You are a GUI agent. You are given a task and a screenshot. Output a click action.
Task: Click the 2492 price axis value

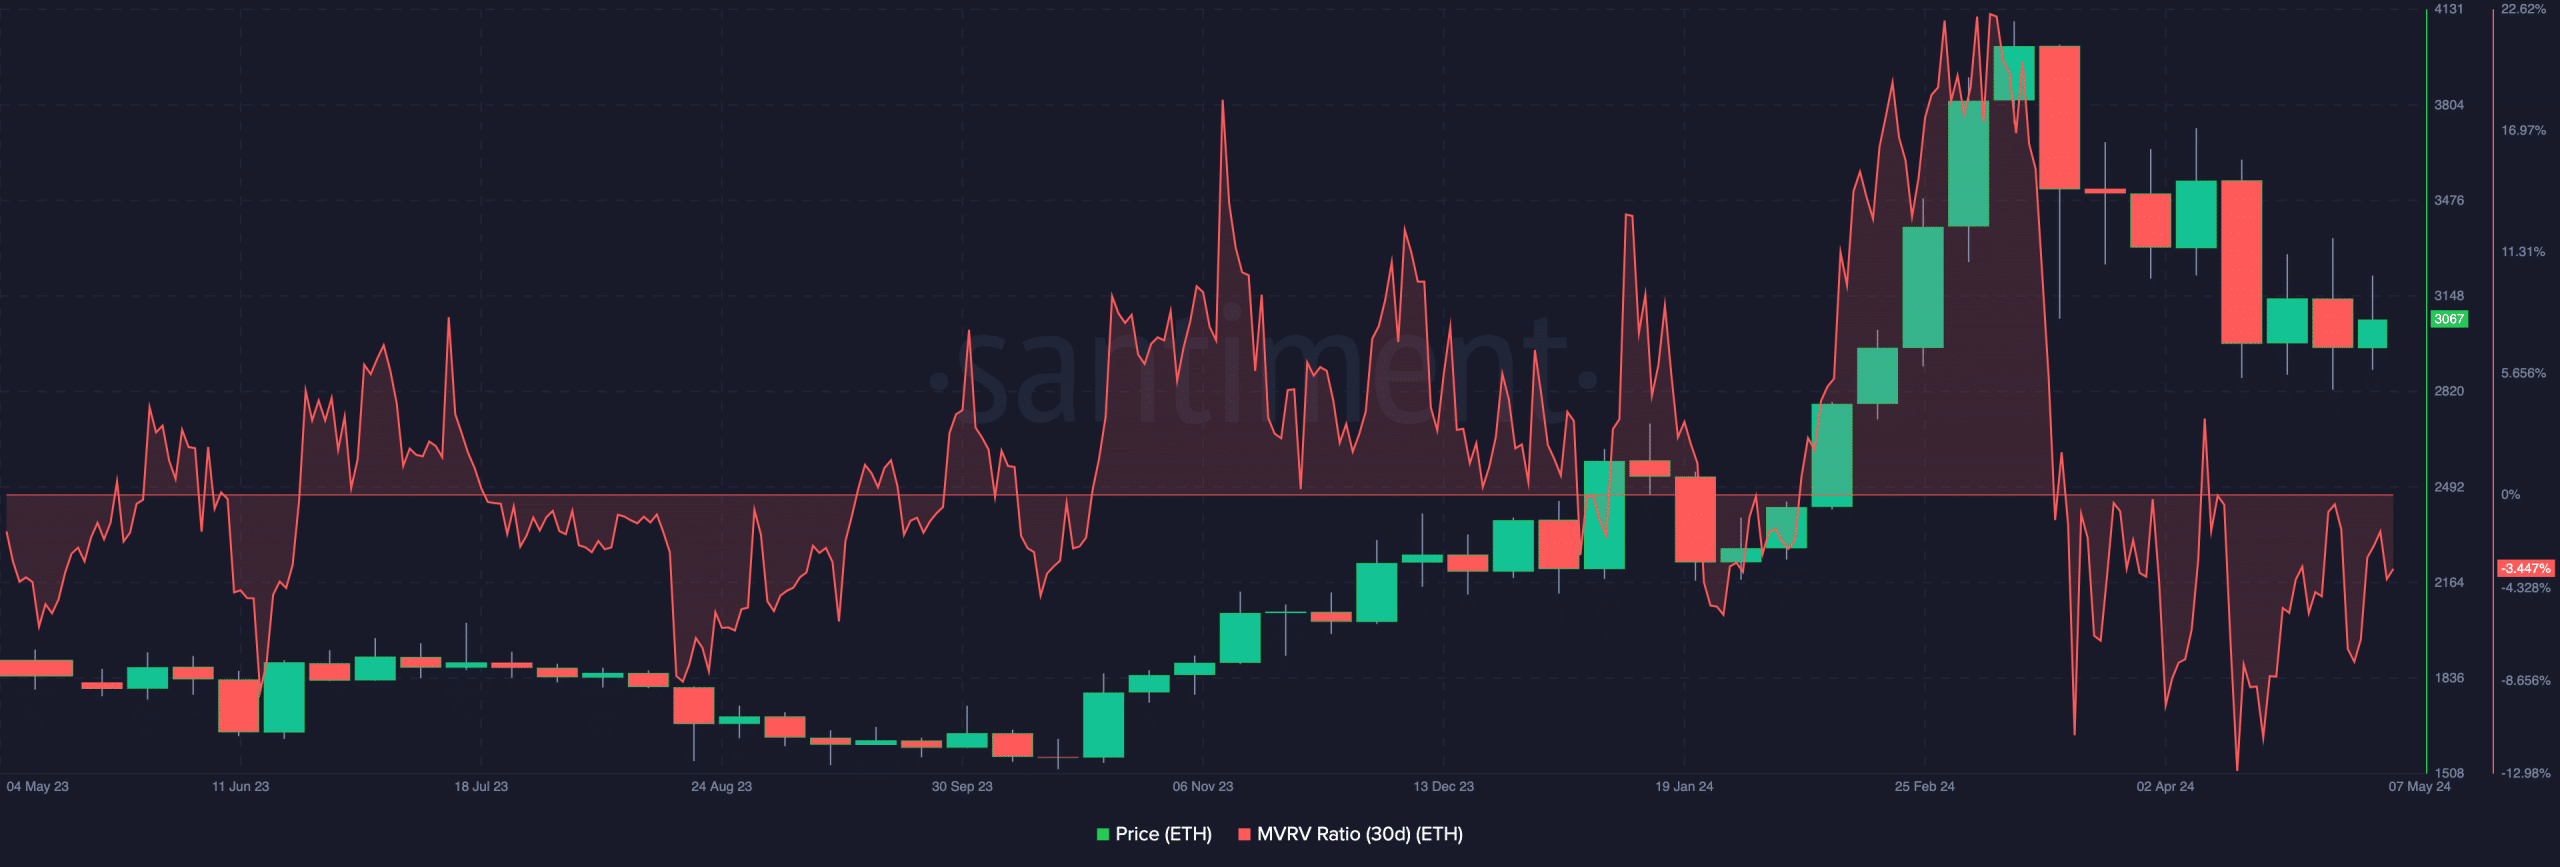coord(2449,487)
